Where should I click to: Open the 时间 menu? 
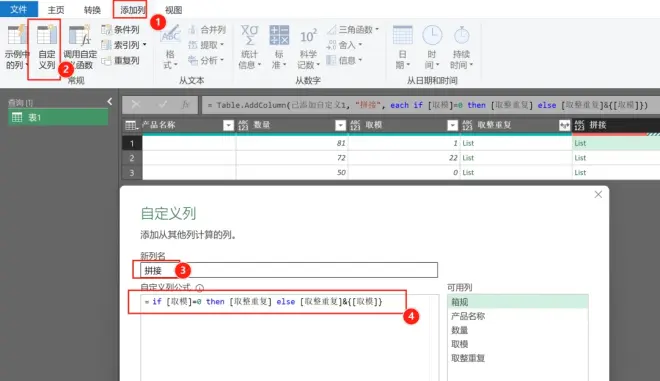tap(432, 47)
